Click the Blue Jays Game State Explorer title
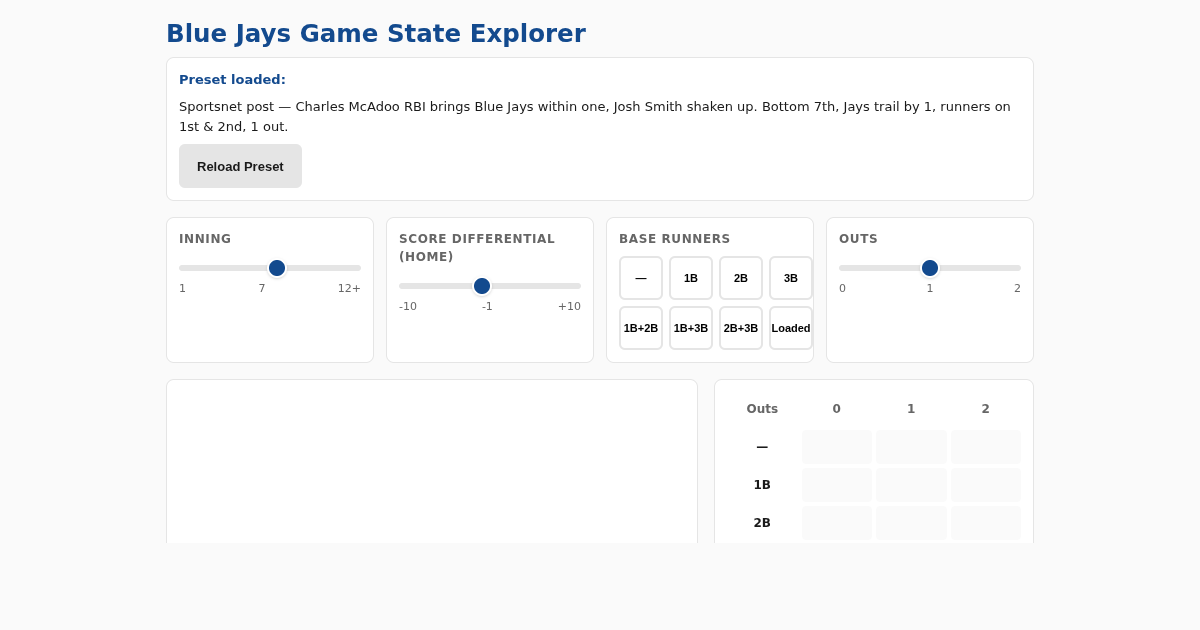 pos(376,33)
